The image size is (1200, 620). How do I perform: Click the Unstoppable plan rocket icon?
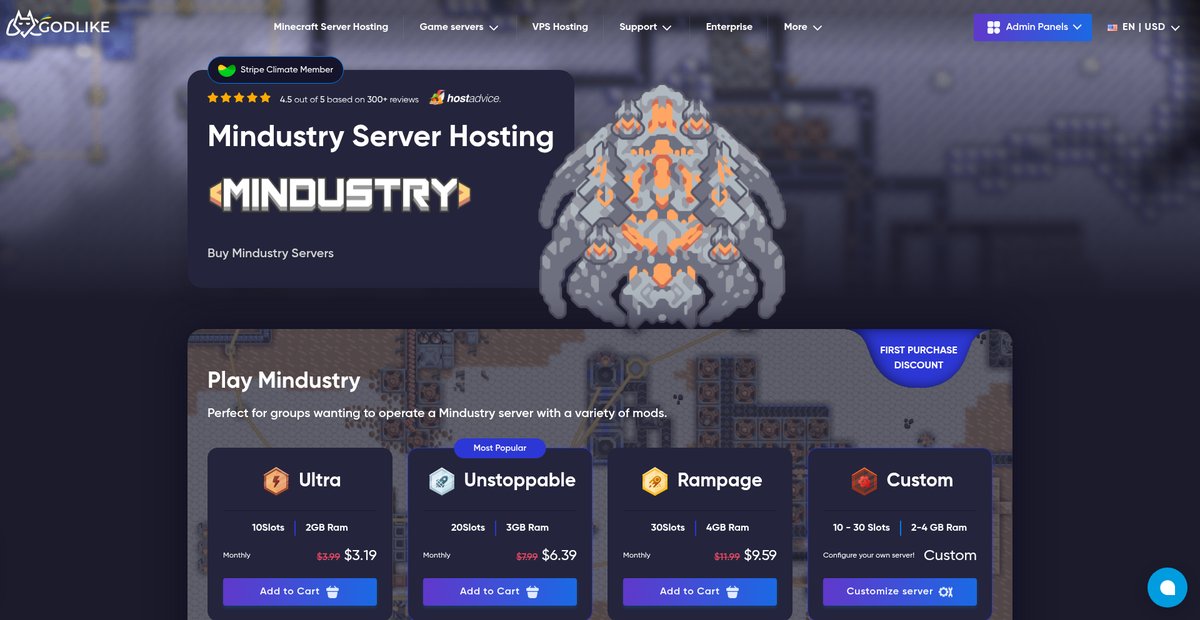click(x=442, y=481)
